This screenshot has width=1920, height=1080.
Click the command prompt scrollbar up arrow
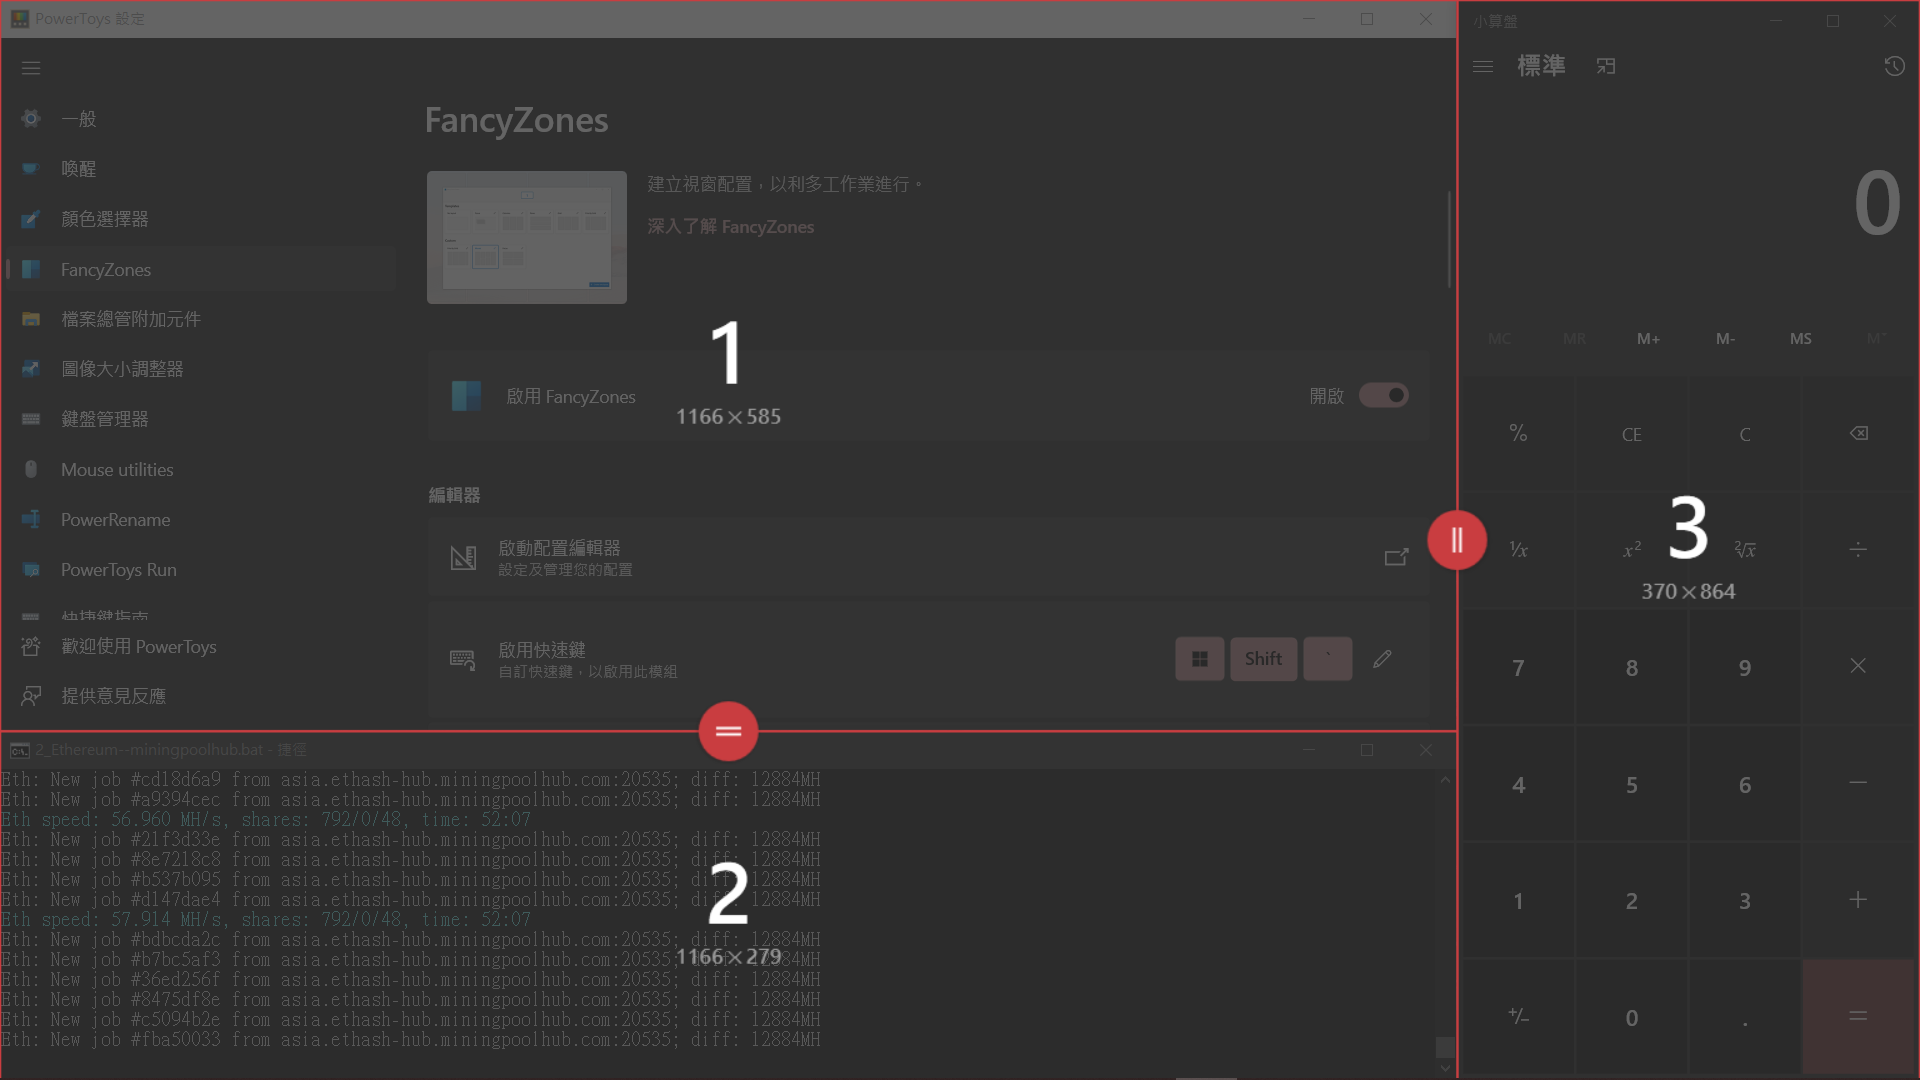[1444, 779]
